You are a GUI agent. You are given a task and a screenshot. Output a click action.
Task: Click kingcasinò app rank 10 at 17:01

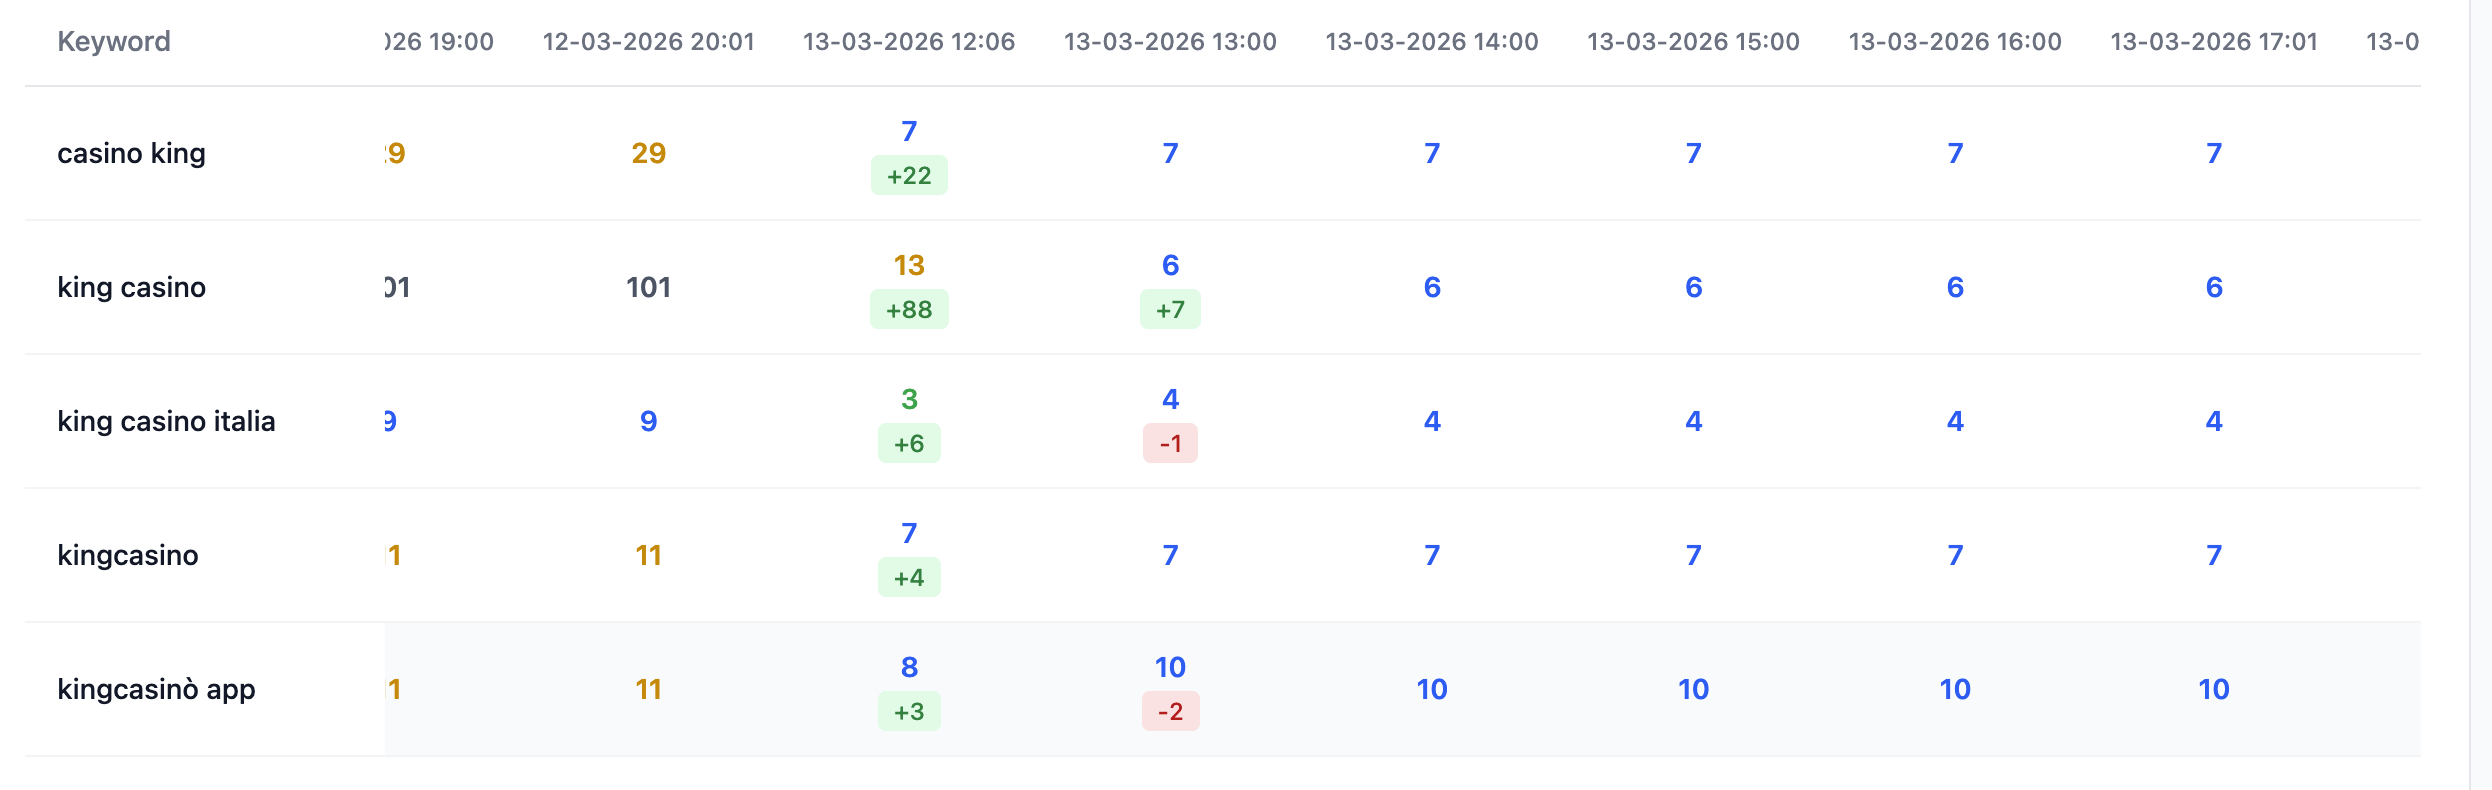2214,689
